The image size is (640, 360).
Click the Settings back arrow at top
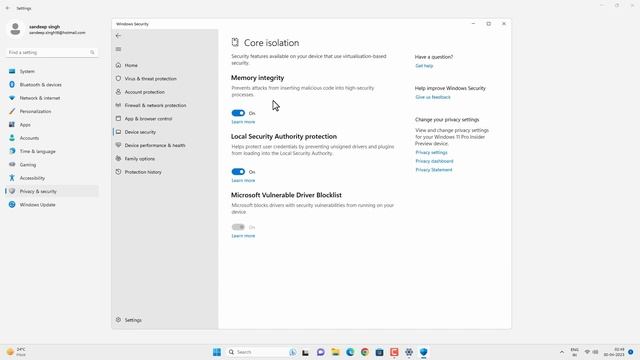[x=8, y=8]
